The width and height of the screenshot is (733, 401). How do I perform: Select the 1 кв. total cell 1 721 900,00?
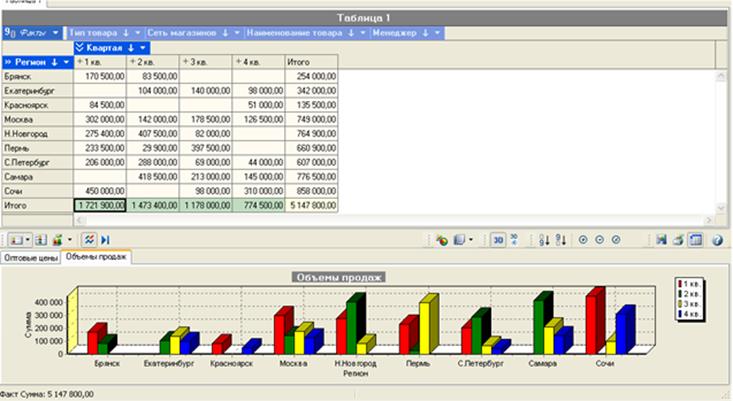(100, 204)
